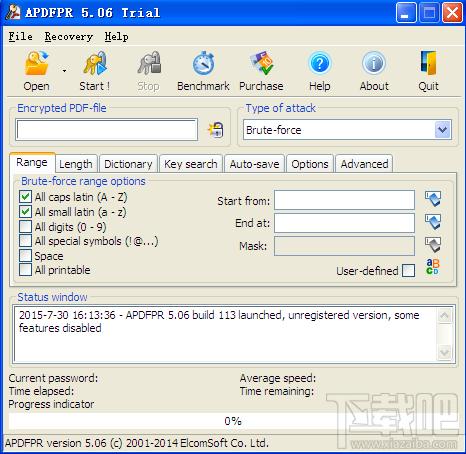Click status window scrollbar down arrow
The height and width of the screenshot is (454, 466).
(x=445, y=352)
